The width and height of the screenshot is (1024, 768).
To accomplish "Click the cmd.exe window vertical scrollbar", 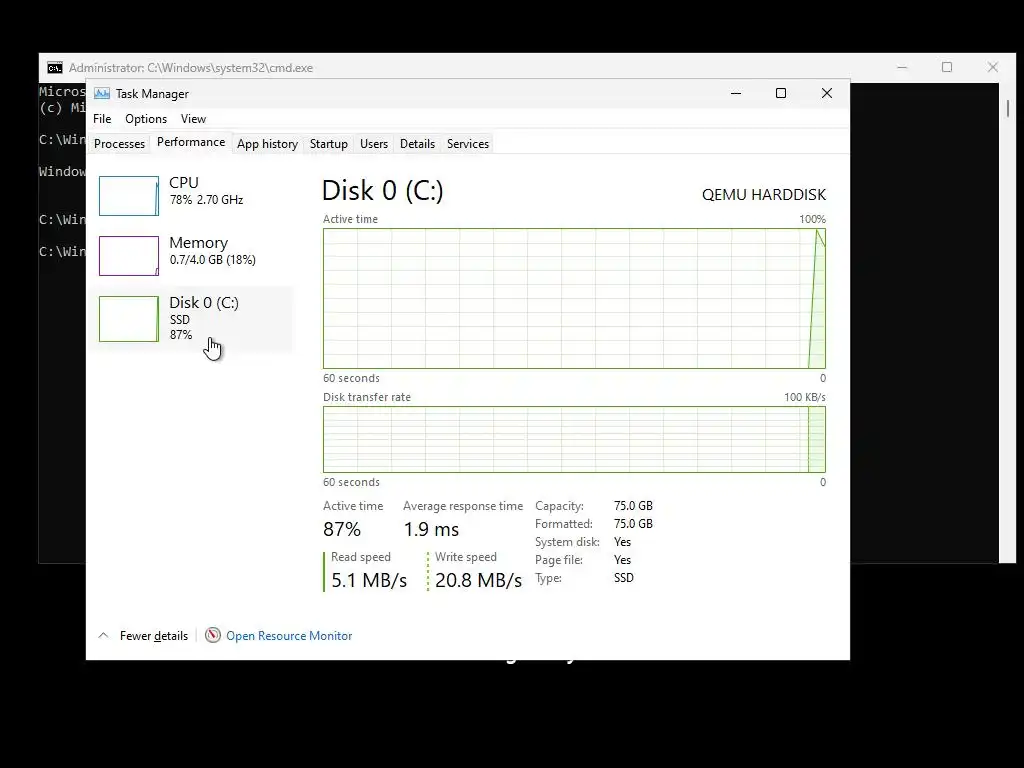I will (x=1008, y=323).
